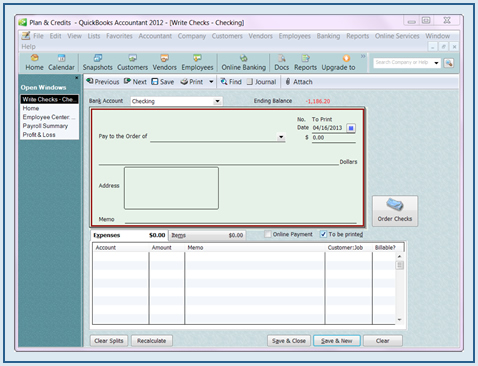Select Home in Open Windows list
This screenshot has width=478, height=366.
[x=49, y=108]
